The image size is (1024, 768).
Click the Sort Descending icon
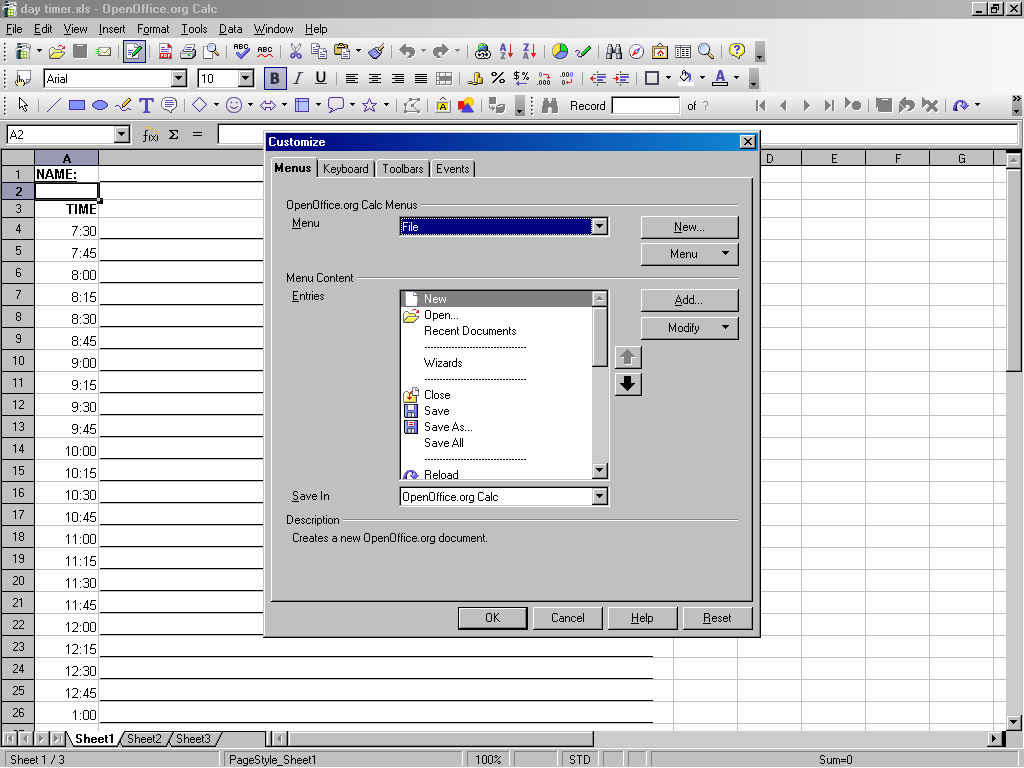[529, 51]
